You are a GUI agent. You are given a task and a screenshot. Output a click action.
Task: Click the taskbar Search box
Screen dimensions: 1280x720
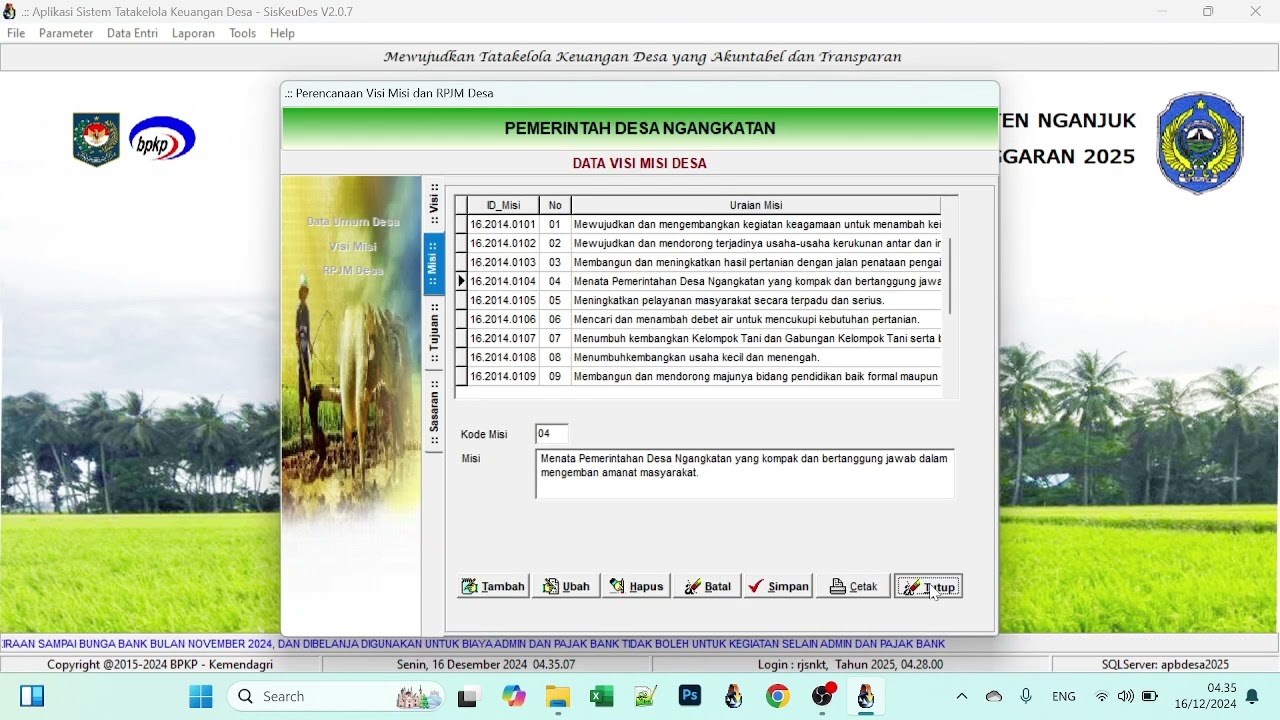click(337, 696)
